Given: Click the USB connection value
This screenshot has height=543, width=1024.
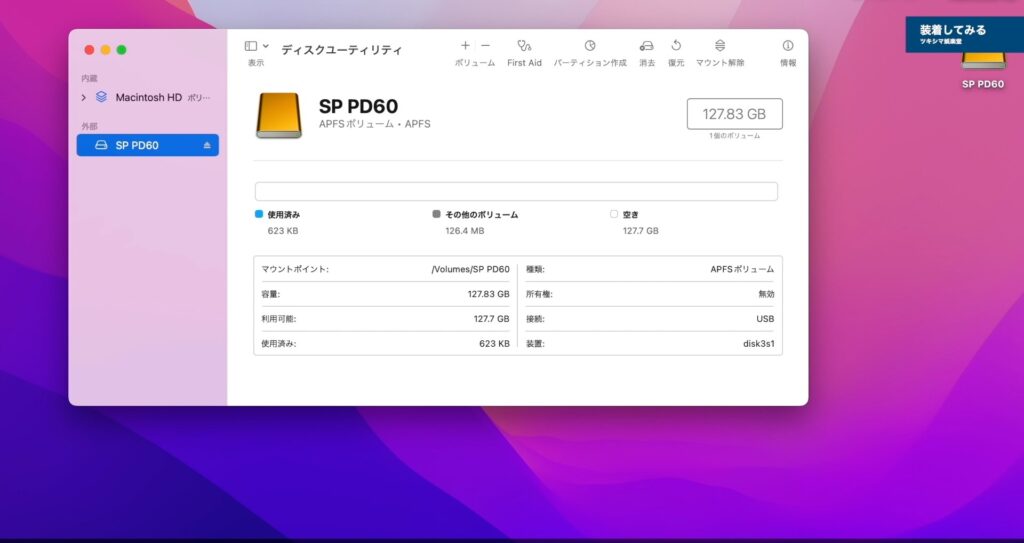Looking at the screenshot, I should coord(765,319).
